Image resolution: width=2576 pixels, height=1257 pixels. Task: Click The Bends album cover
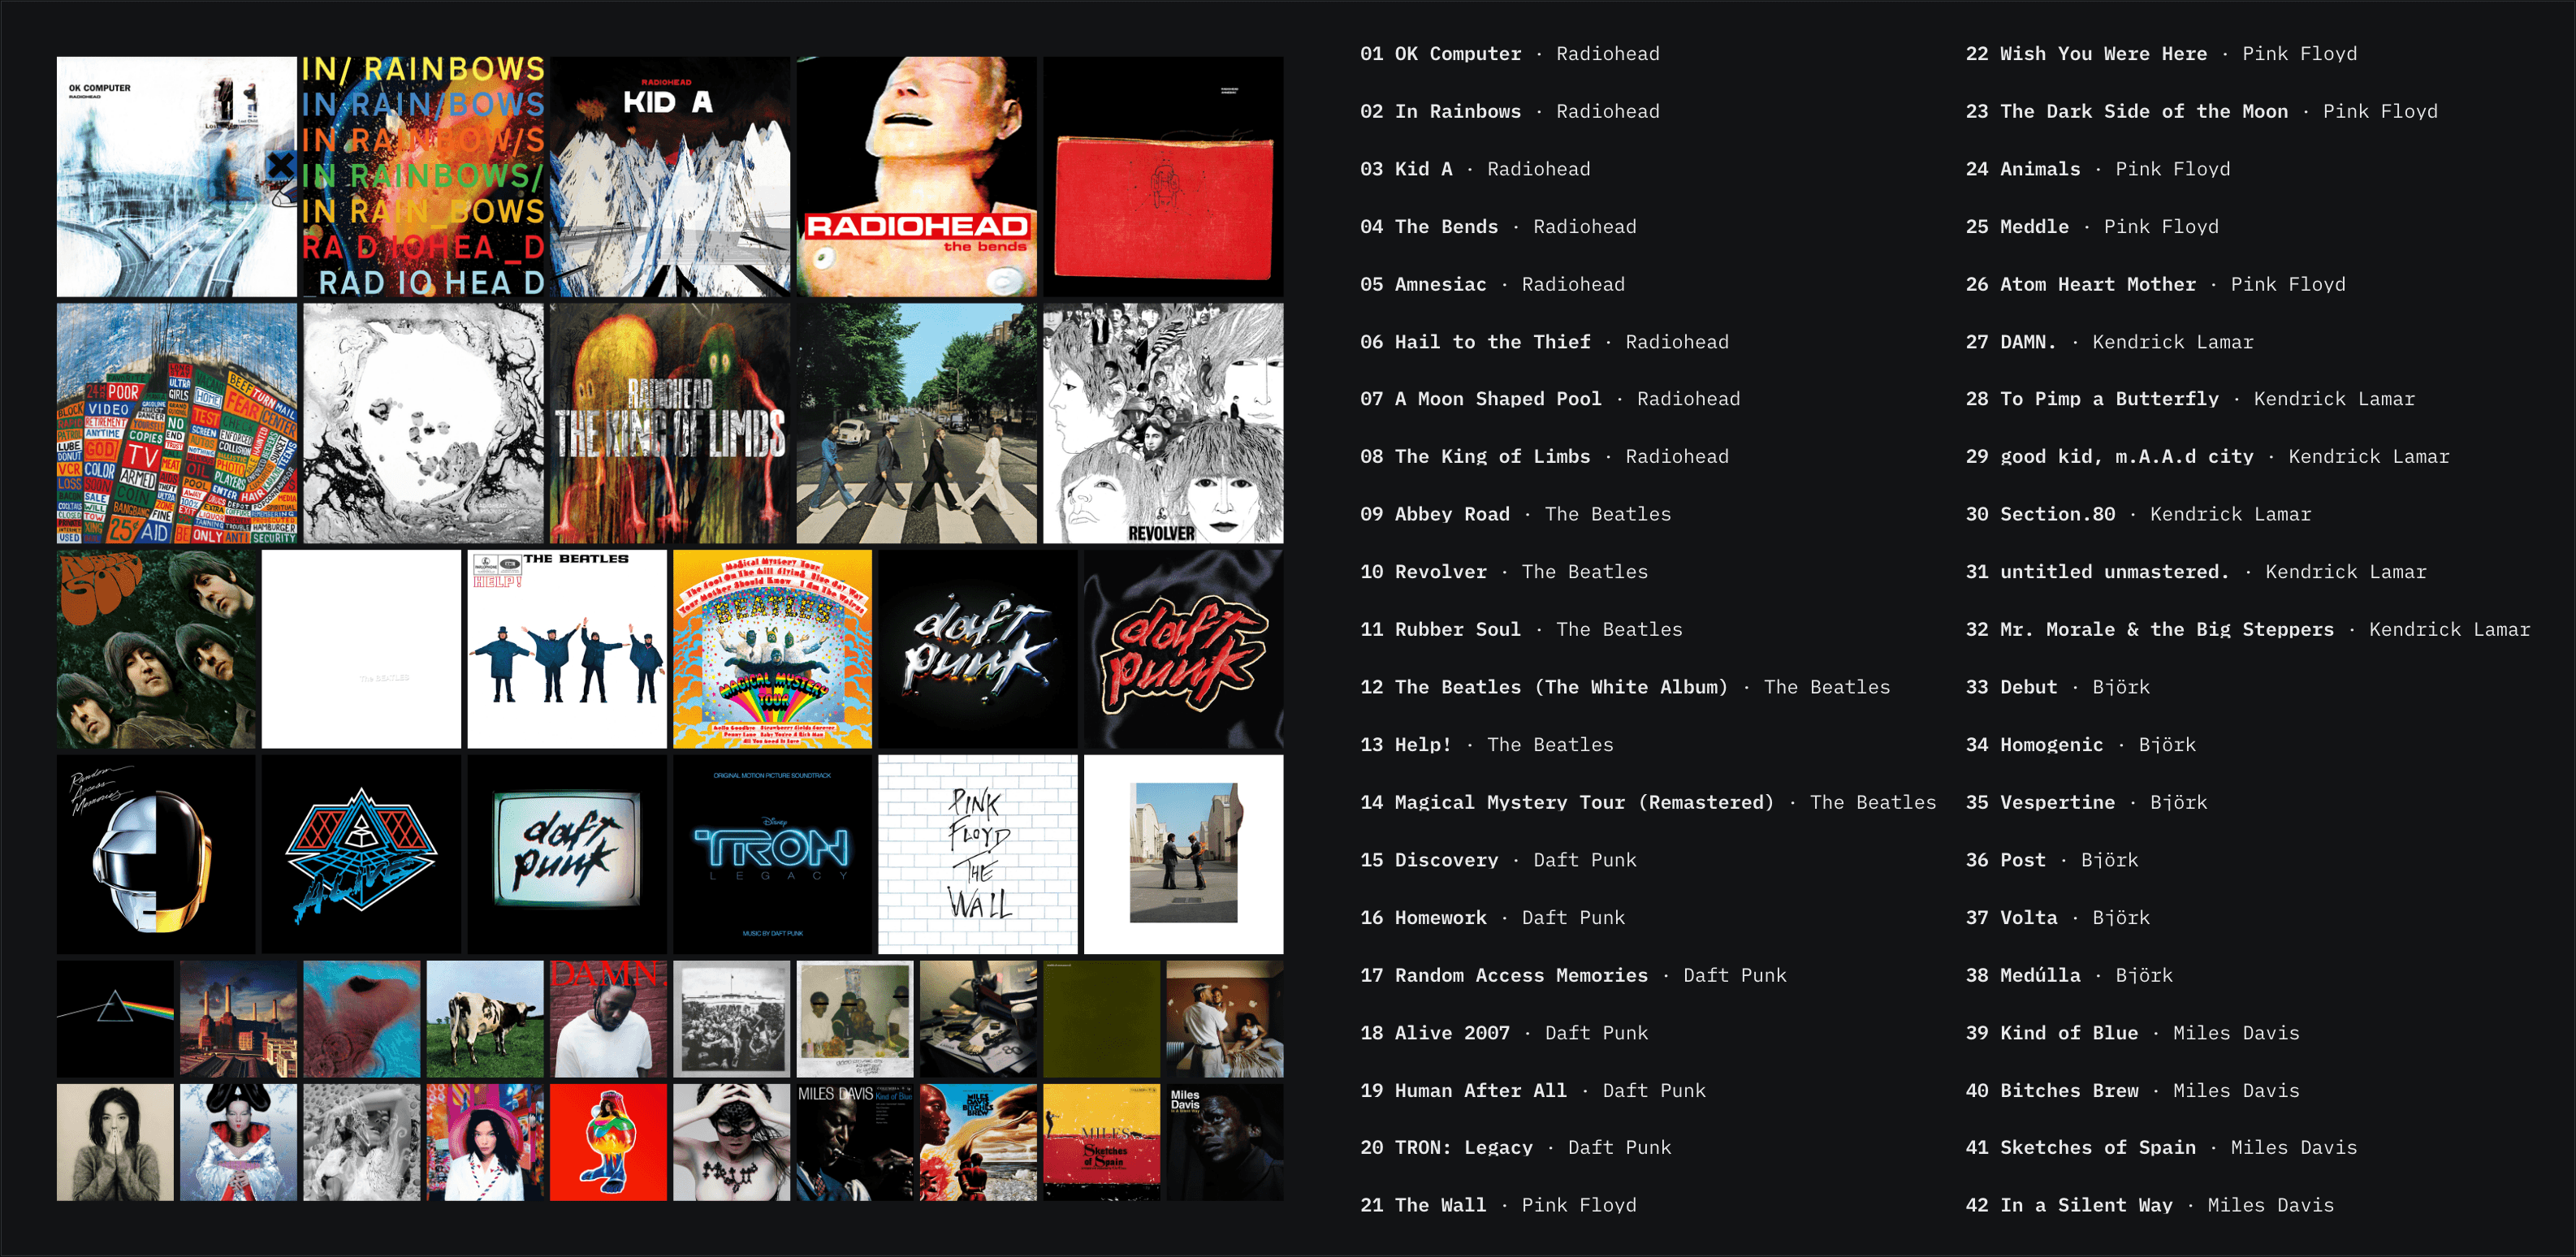pos(916,176)
